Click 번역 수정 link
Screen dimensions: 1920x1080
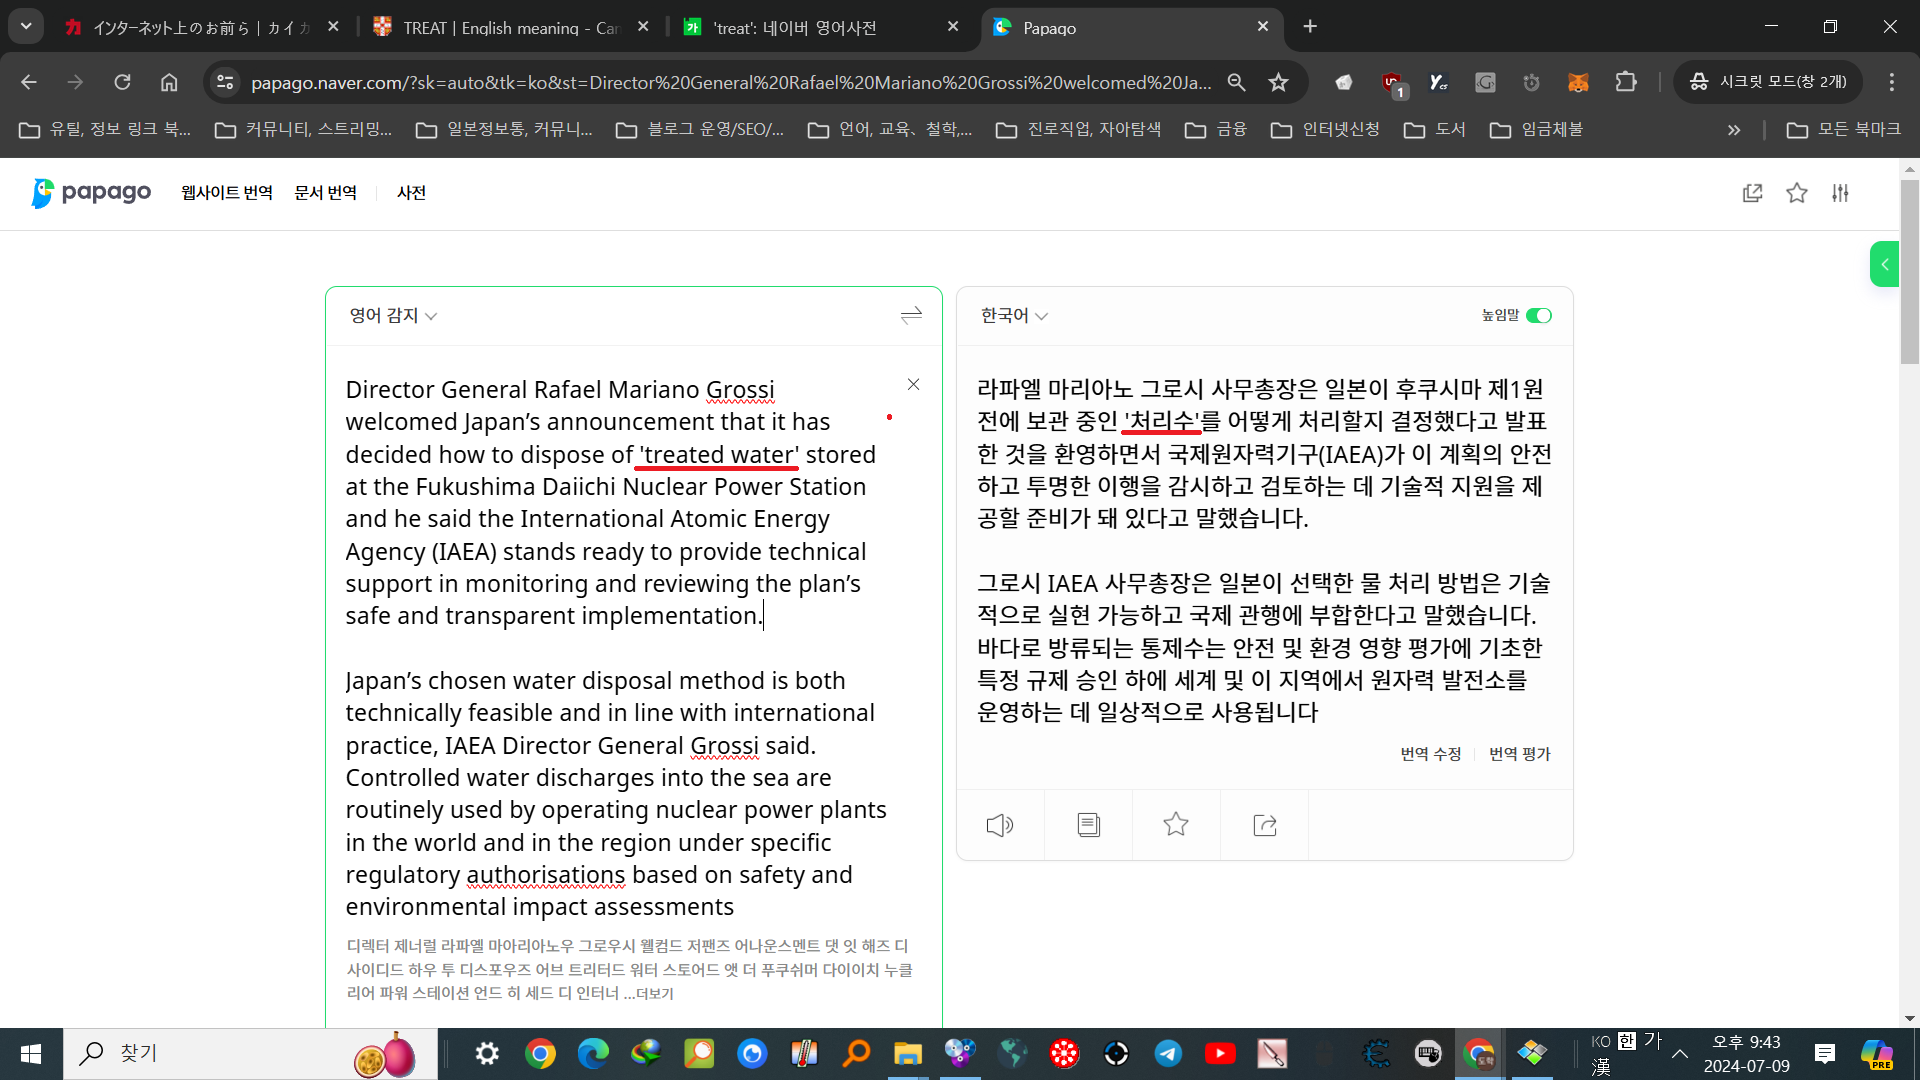coord(1430,754)
